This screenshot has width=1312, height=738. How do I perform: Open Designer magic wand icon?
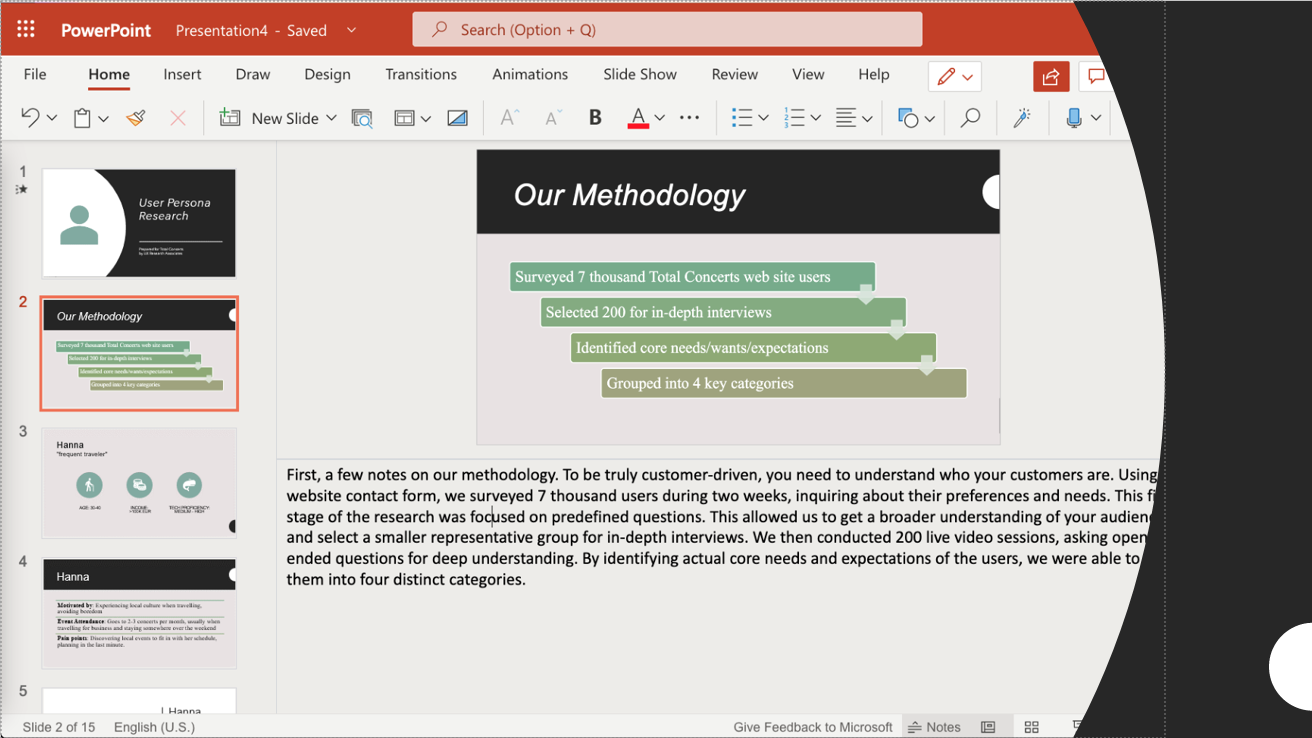(x=1022, y=118)
